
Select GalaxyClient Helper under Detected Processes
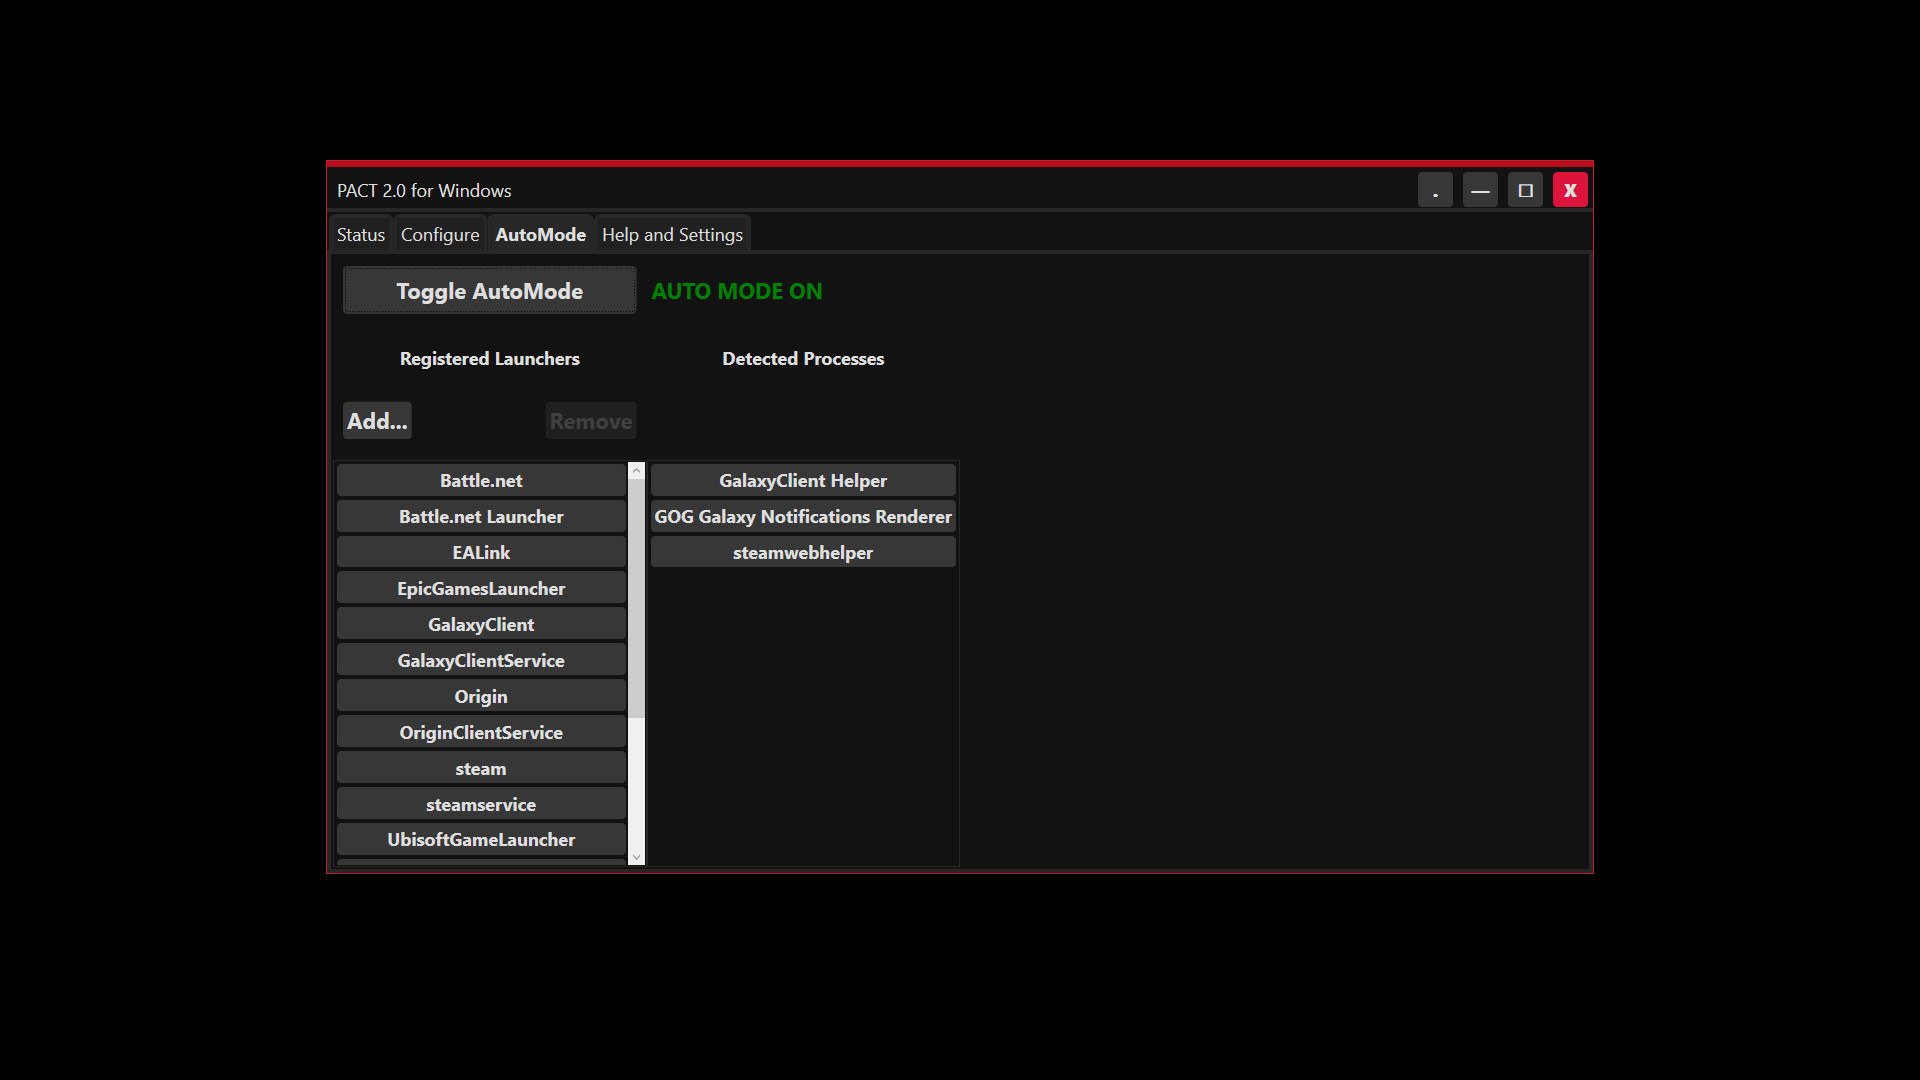tap(803, 480)
